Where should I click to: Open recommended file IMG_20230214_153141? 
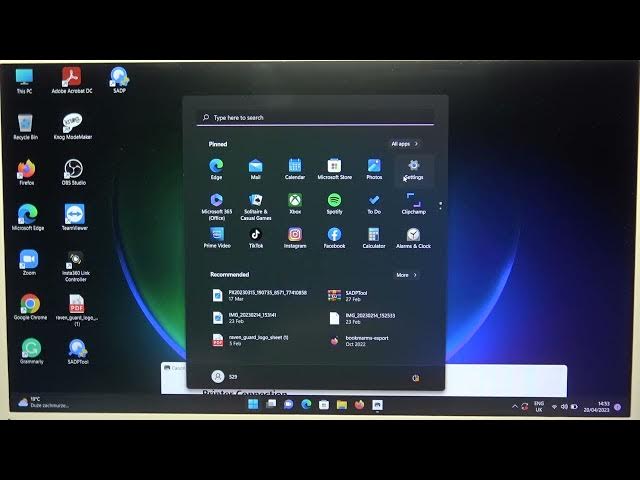[245, 318]
